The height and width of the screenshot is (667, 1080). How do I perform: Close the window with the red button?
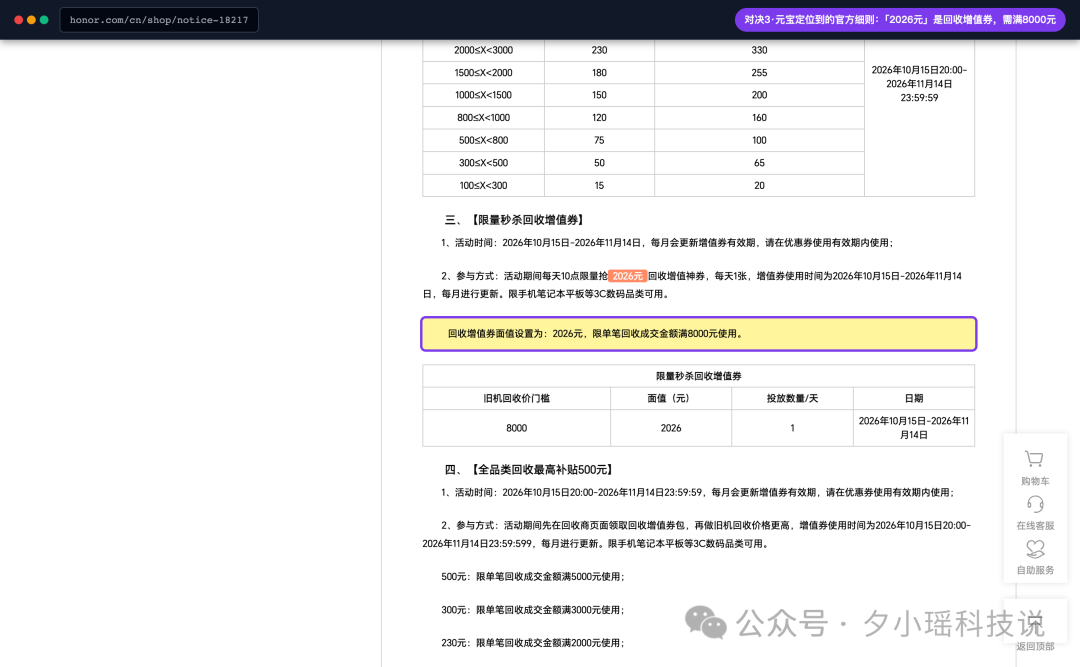click(x=19, y=20)
